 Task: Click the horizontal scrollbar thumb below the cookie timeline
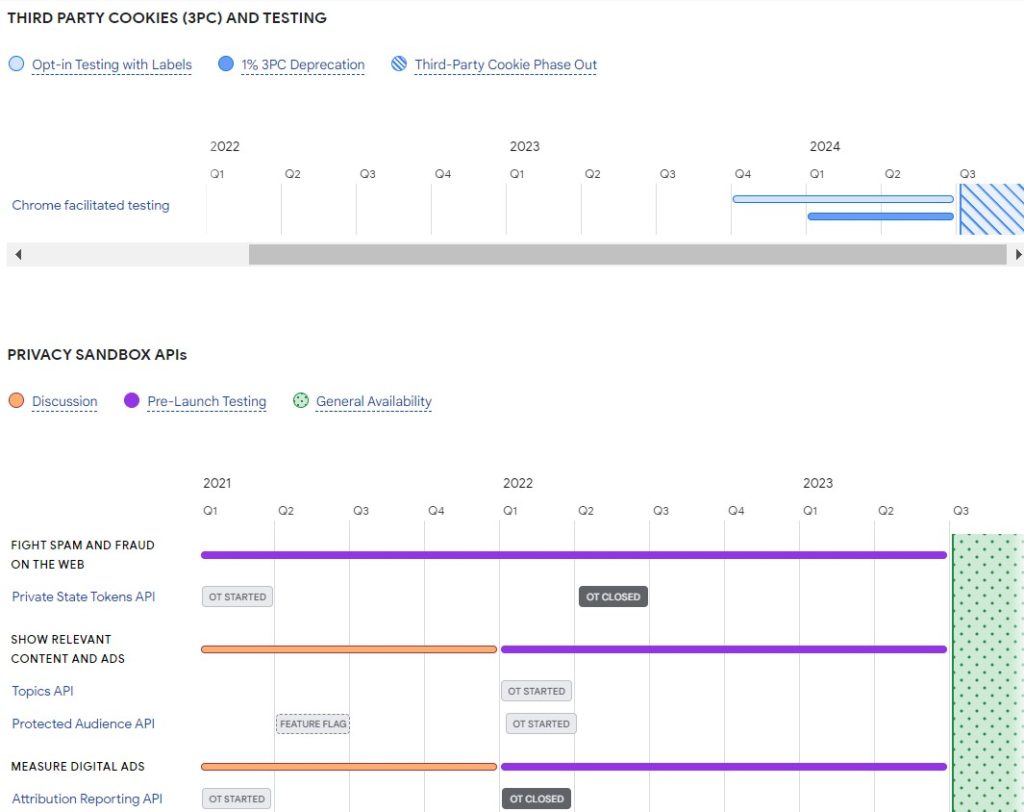click(630, 254)
